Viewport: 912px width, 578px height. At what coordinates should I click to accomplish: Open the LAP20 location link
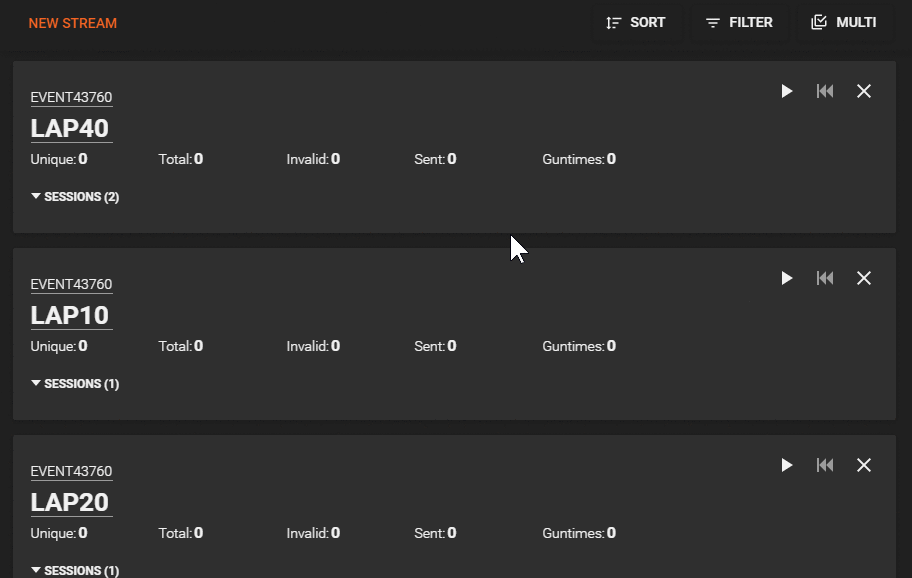70,502
